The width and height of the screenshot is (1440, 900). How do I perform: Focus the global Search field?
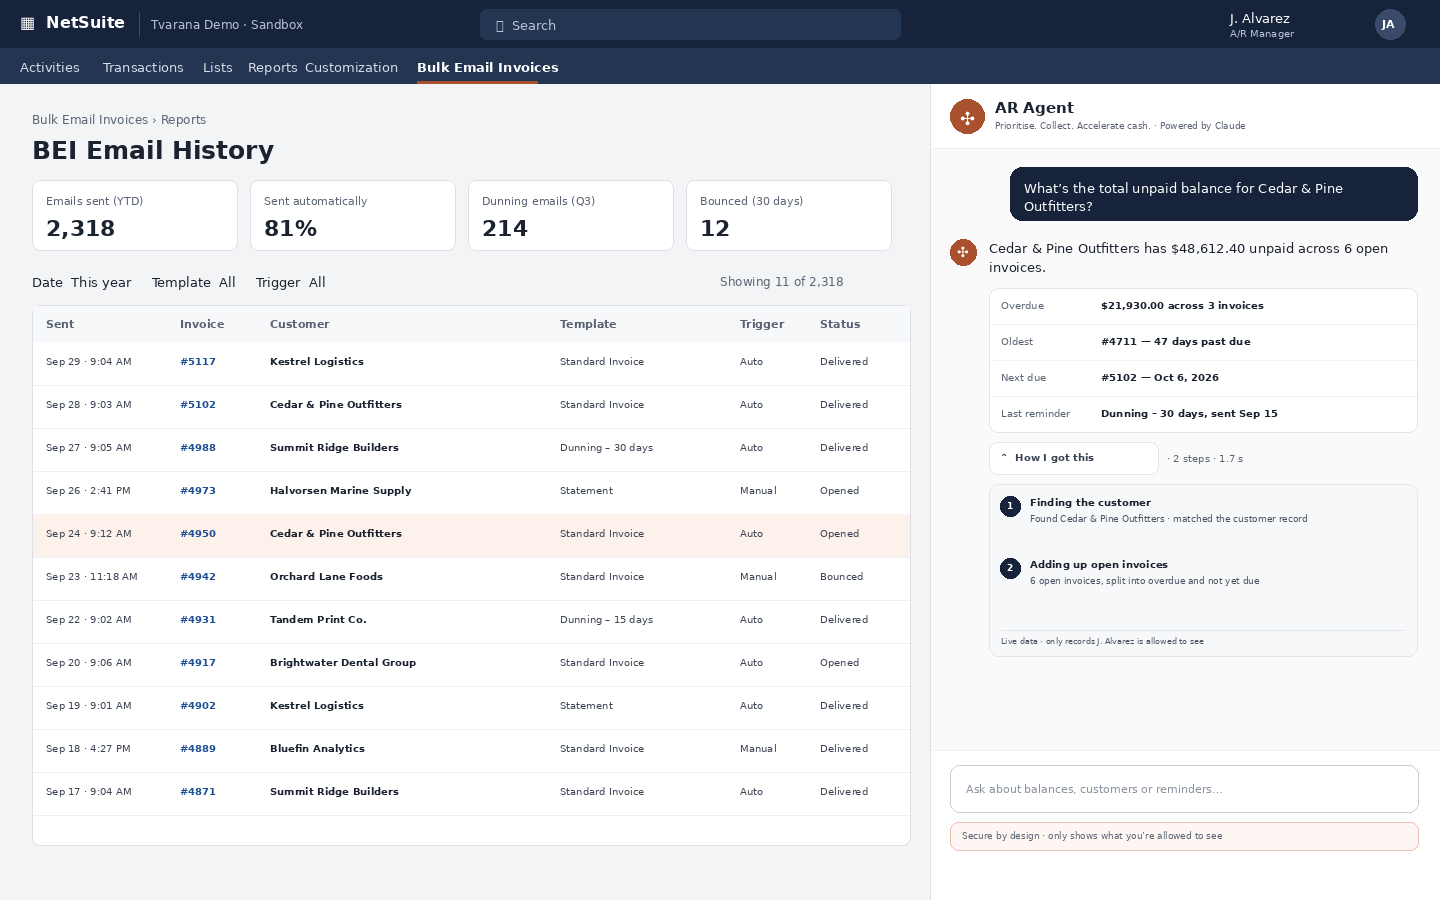point(690,25)
